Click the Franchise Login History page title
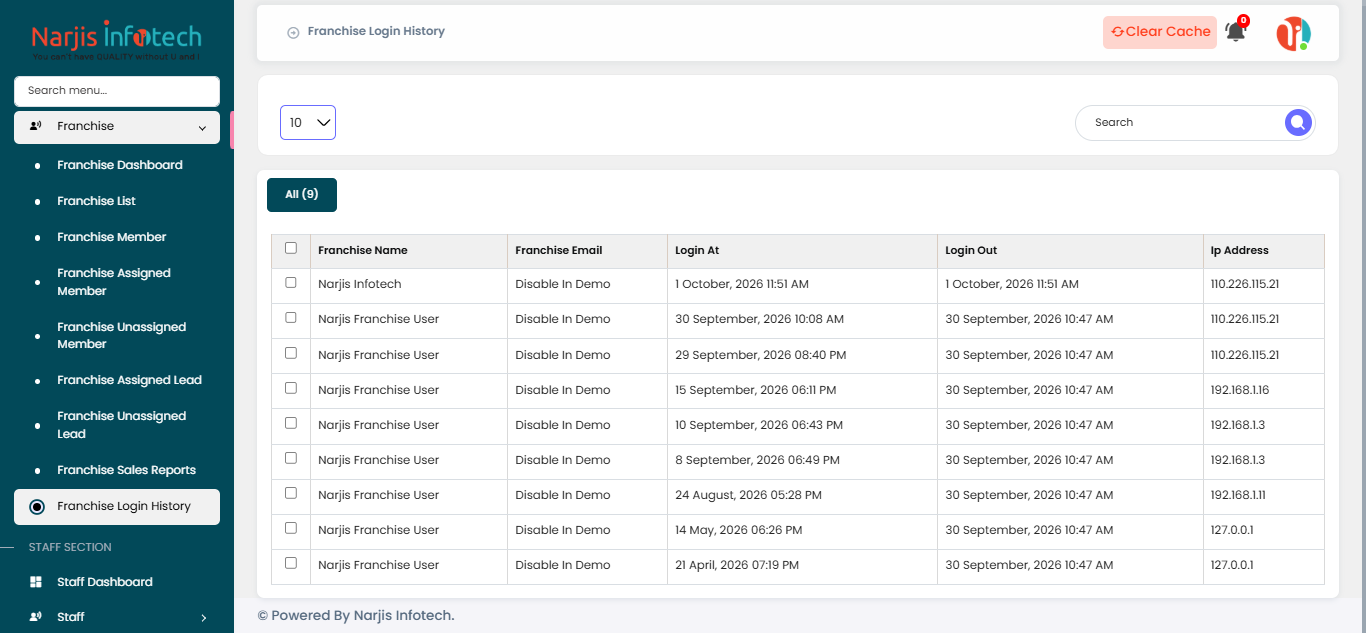The height and width of the screenshot is (633, 1366). 376,32
